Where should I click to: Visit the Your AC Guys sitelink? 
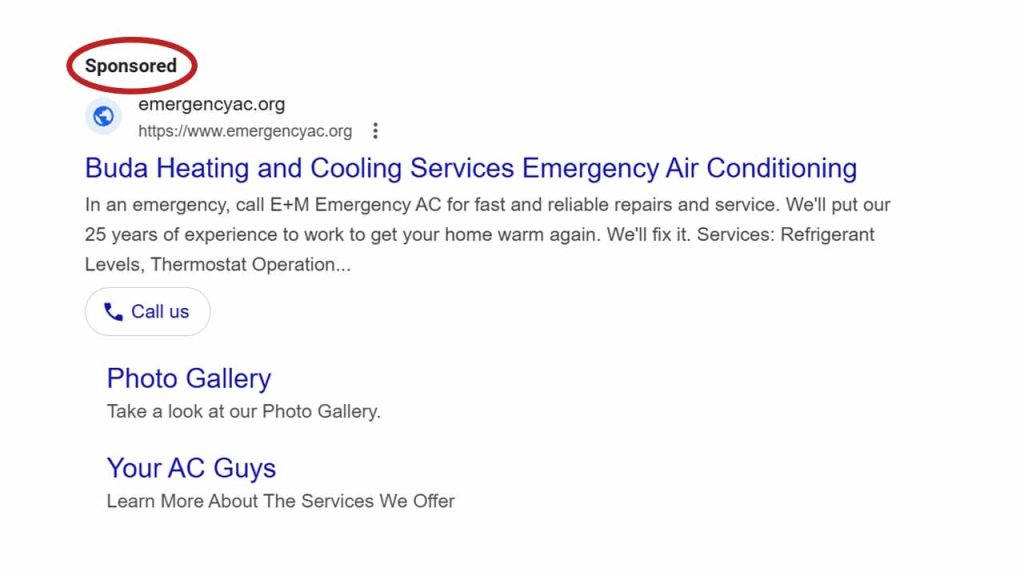coord(191,468)
